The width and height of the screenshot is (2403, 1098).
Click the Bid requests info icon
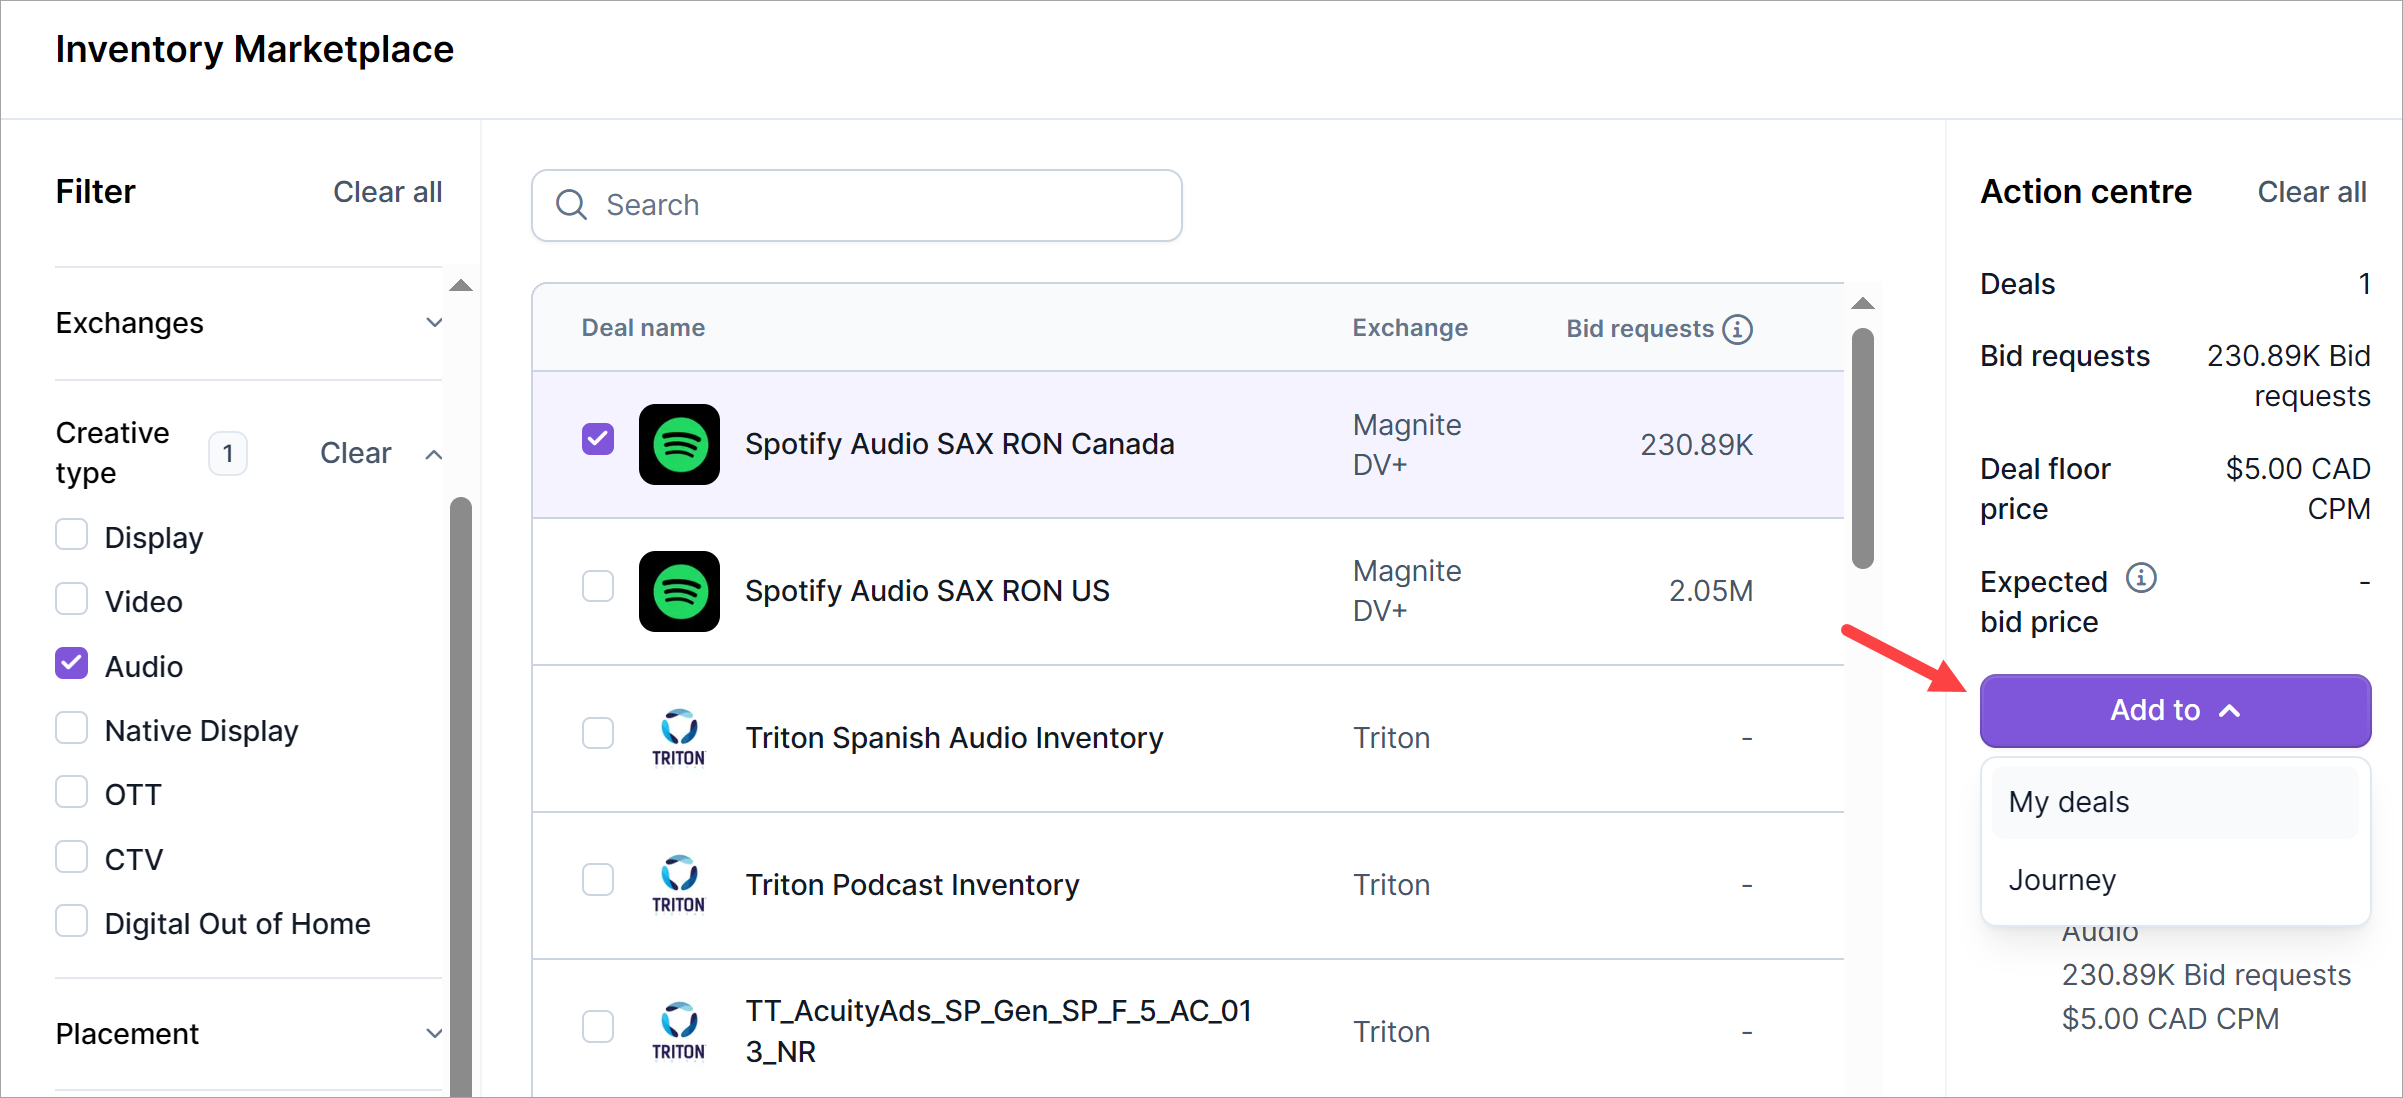1737,329
